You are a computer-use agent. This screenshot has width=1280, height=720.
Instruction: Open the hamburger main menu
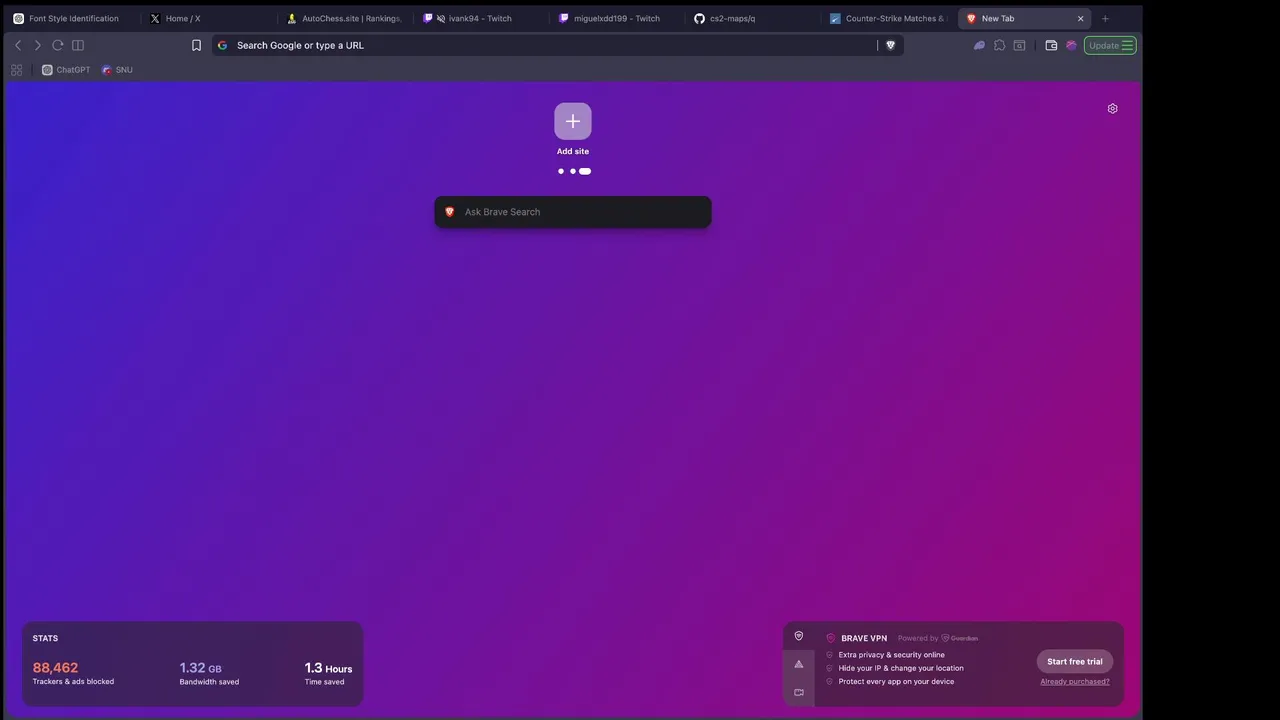tap(1127, 45)
